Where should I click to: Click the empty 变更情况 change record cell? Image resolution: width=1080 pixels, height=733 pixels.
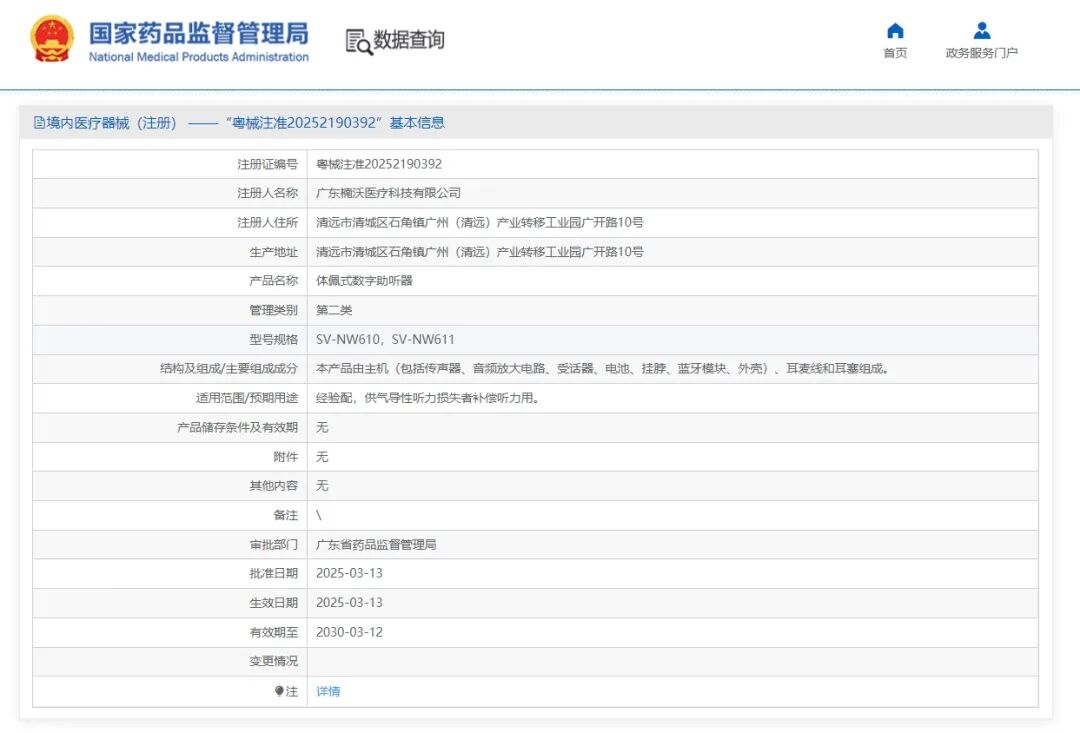coord(600,661)
